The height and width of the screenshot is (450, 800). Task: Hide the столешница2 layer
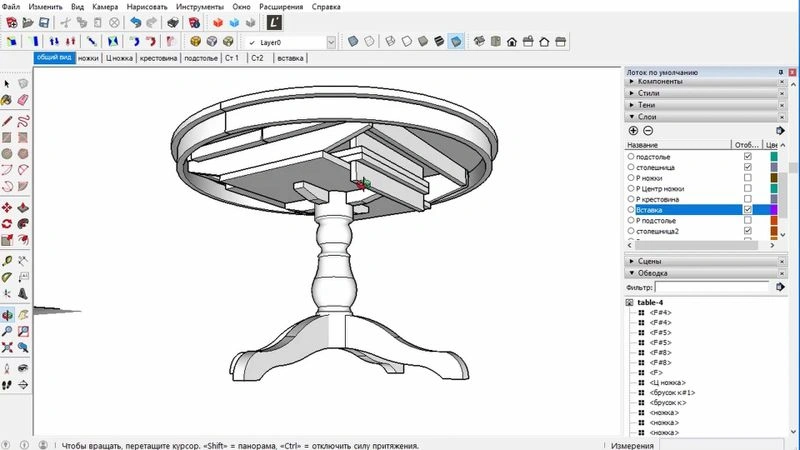(747, 231)
